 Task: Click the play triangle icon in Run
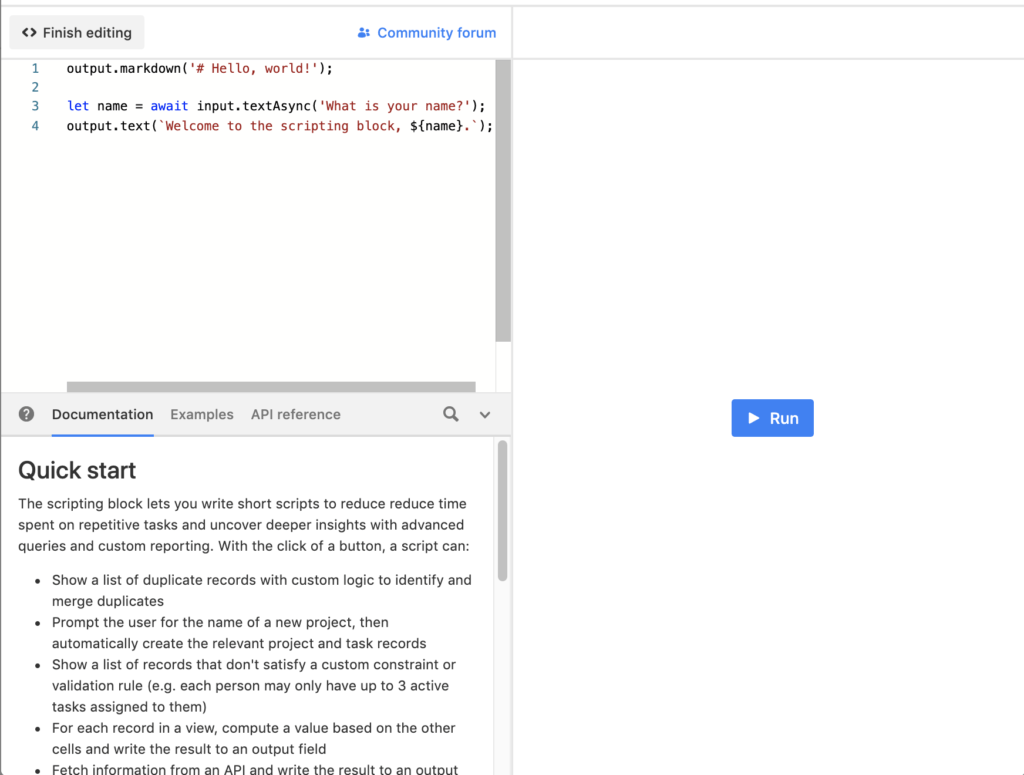(x=754, y=418)
